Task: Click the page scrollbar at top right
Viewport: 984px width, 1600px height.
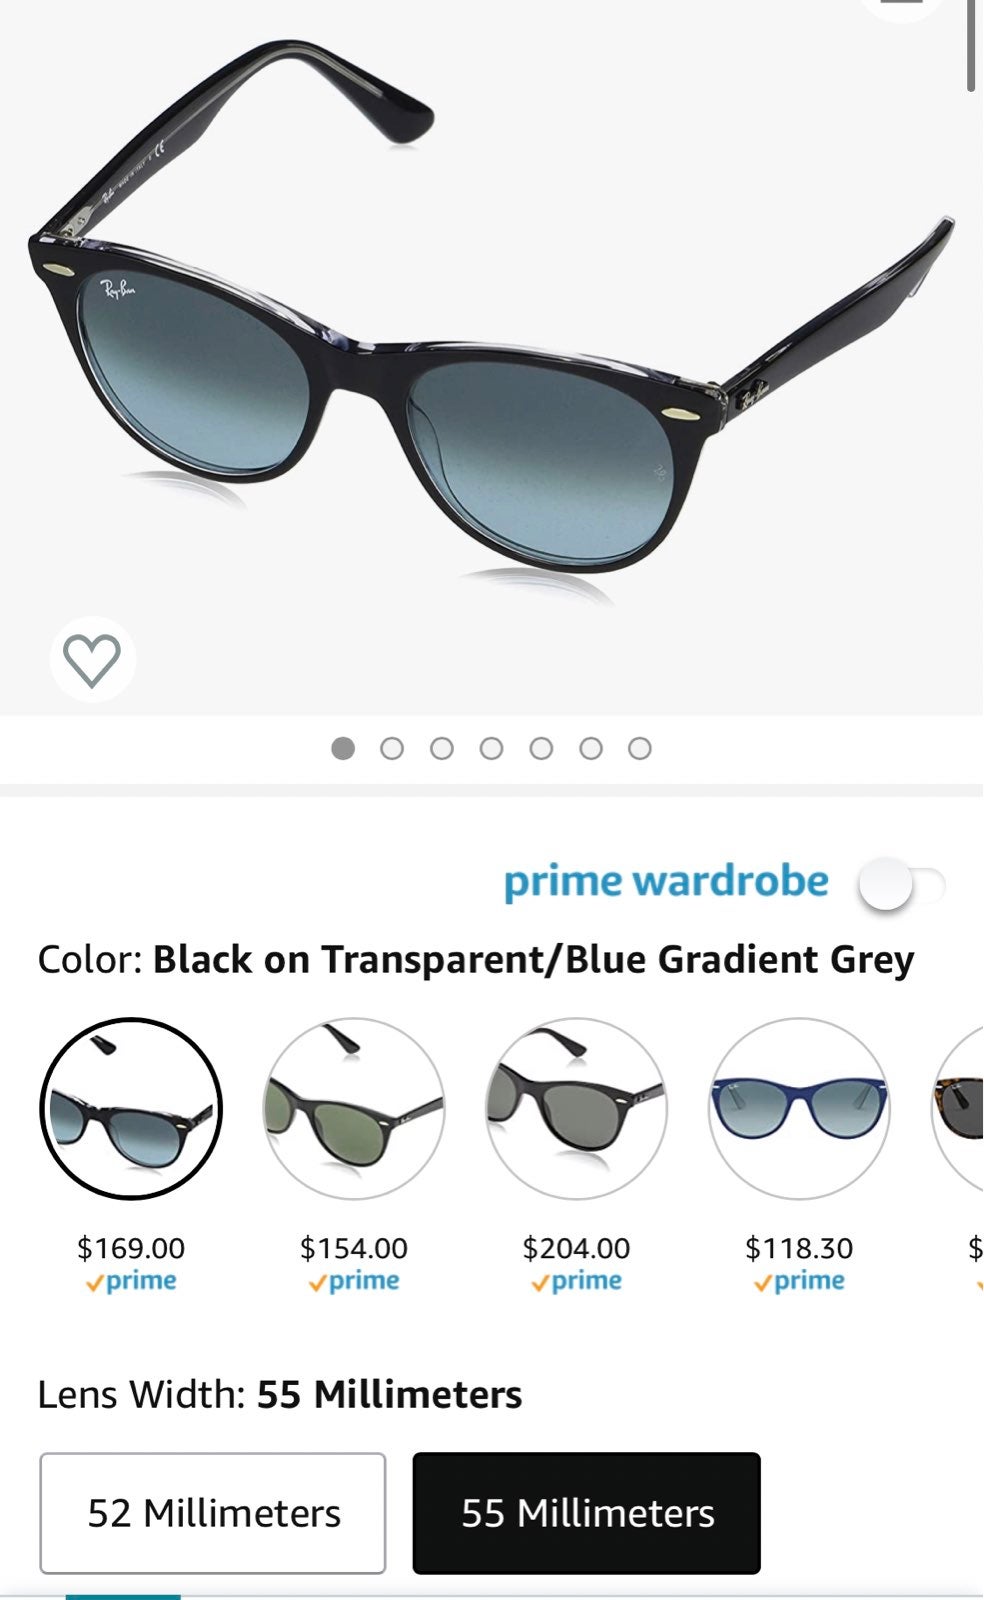Action: point(971,45)
